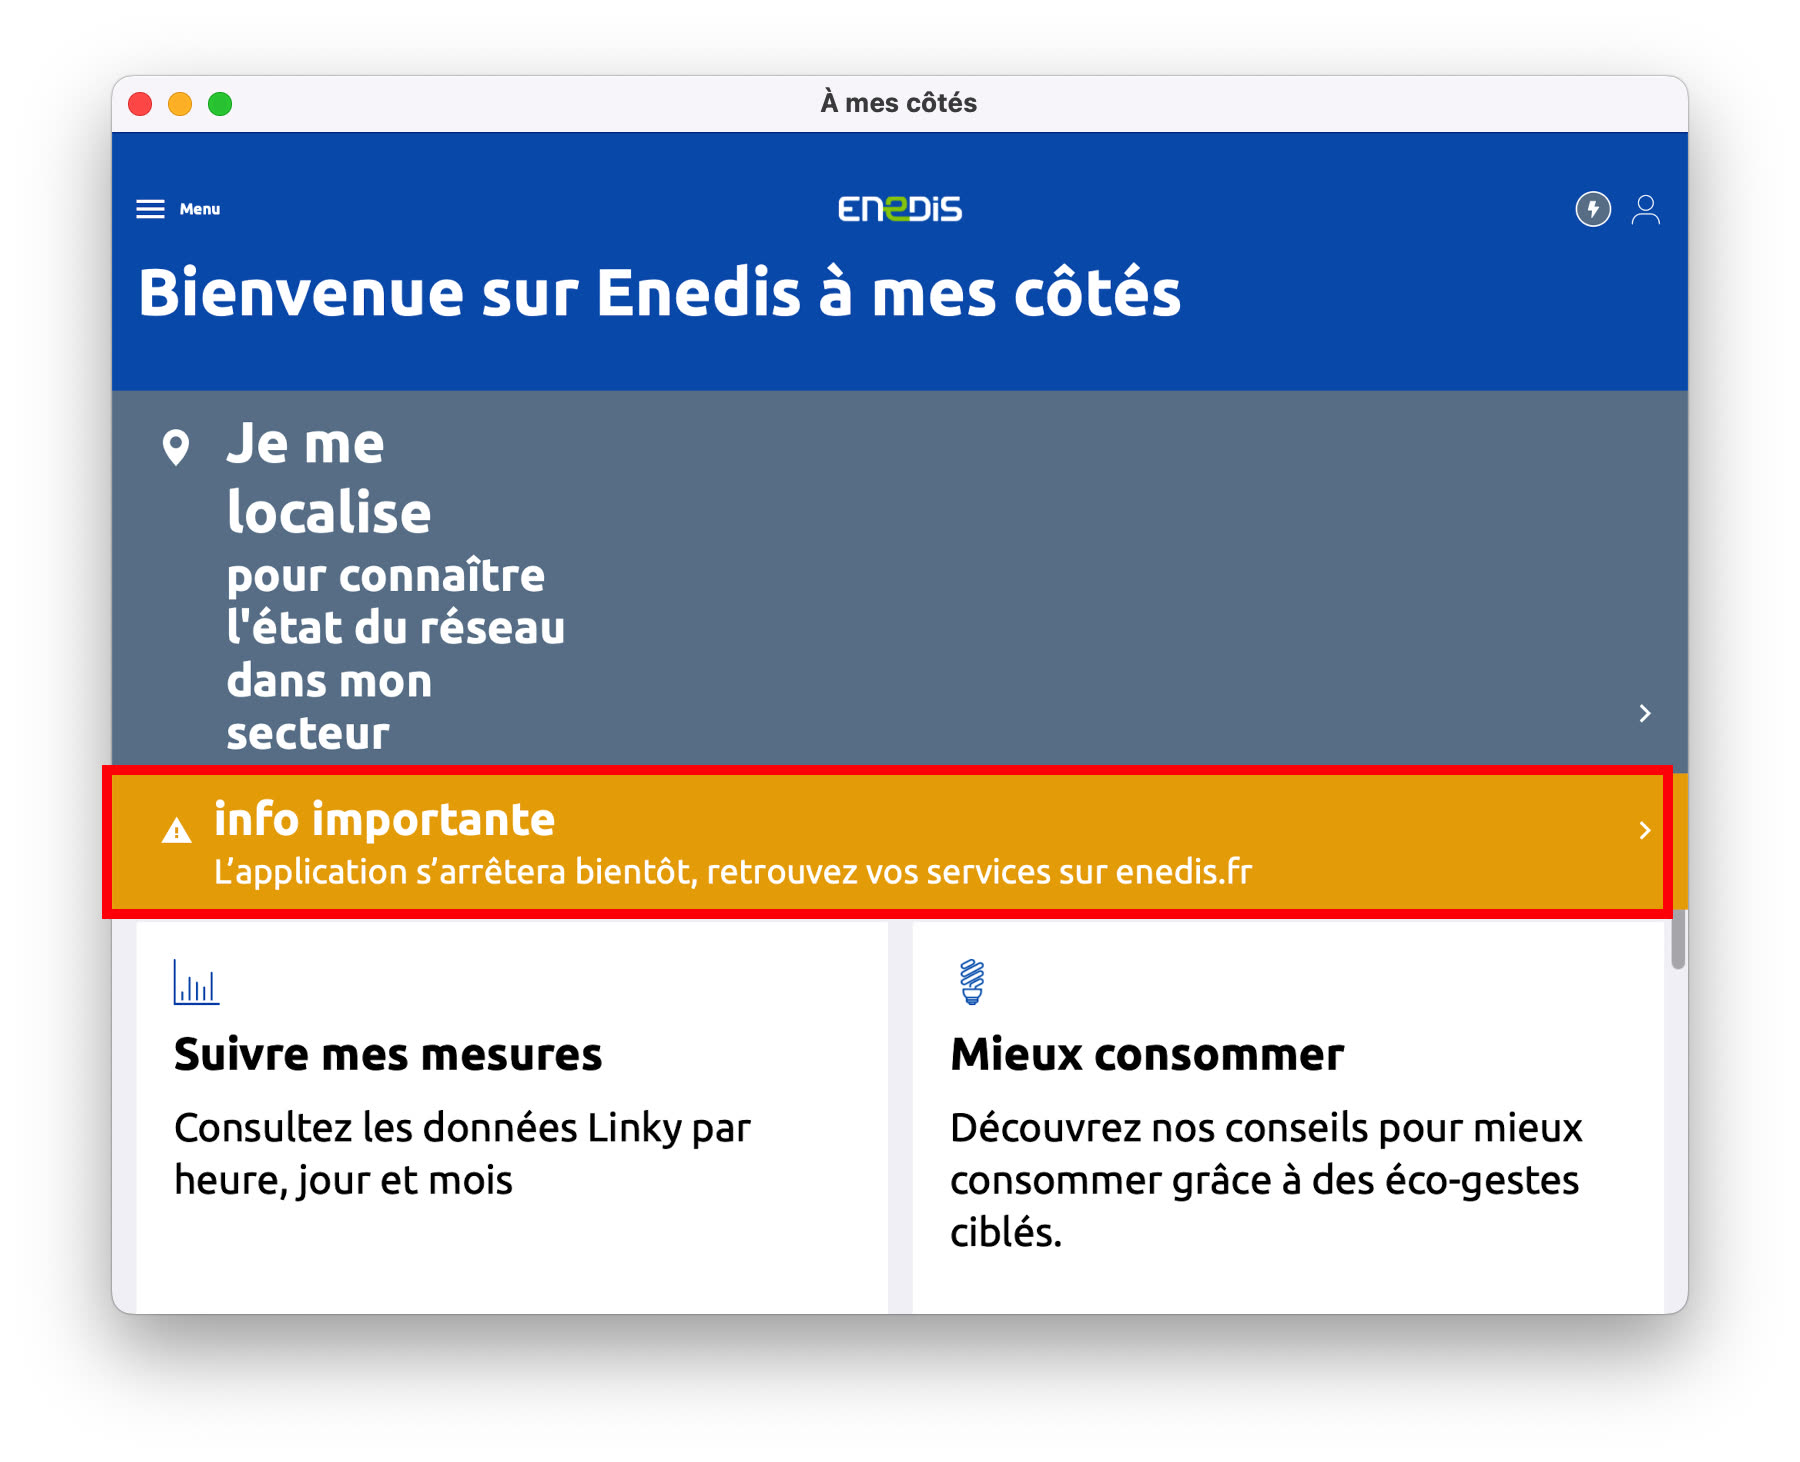Click the info importante heading
This screenshot has width=1800, height=1462.
click(384, 818)
